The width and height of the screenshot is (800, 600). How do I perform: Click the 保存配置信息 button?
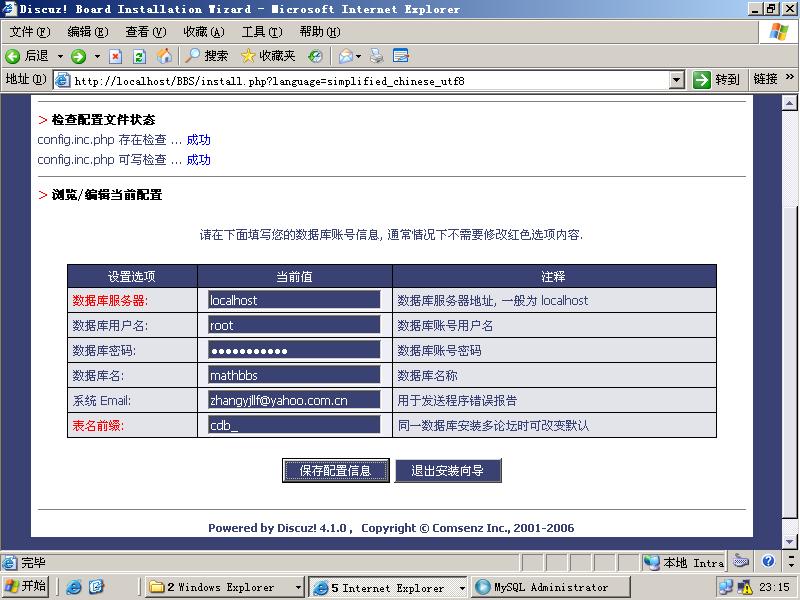coord(335,470)
